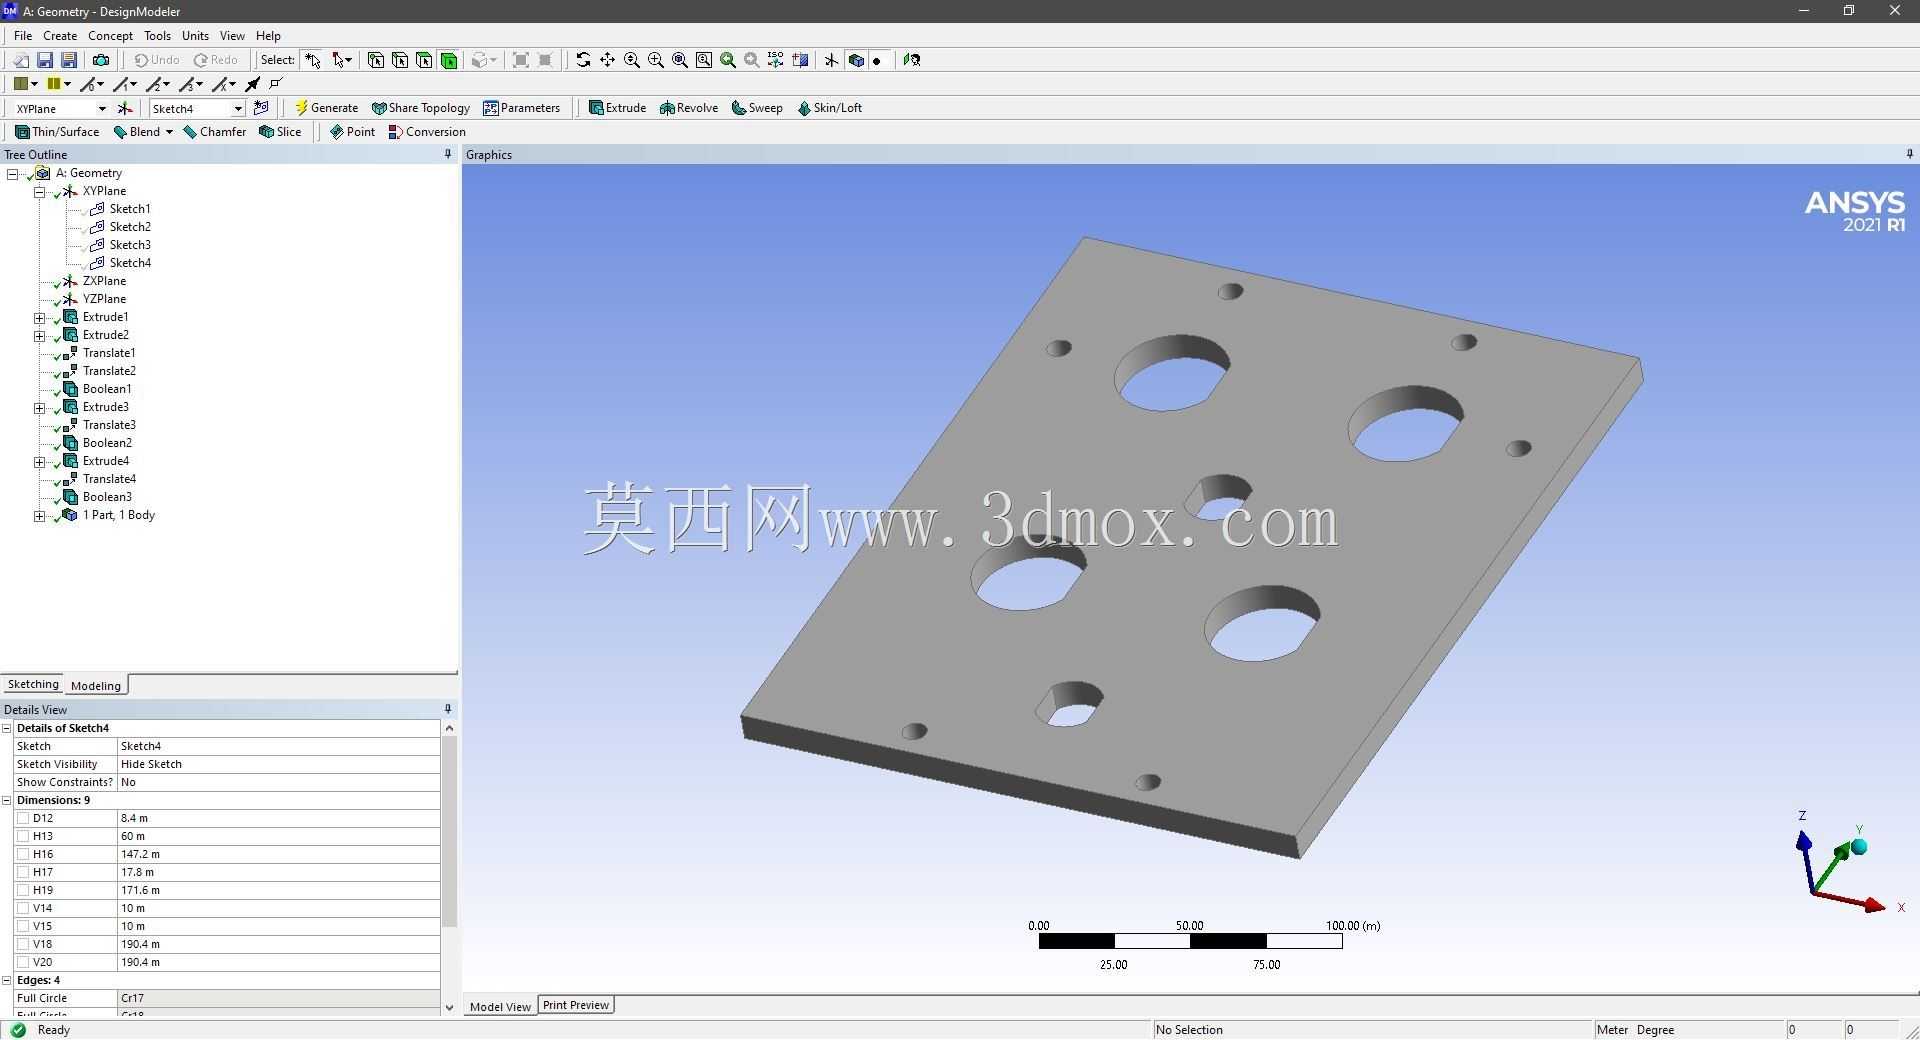Collapse the Dimensions: 9 section
Screen dimensions: 1920x1040
[7, 800]
